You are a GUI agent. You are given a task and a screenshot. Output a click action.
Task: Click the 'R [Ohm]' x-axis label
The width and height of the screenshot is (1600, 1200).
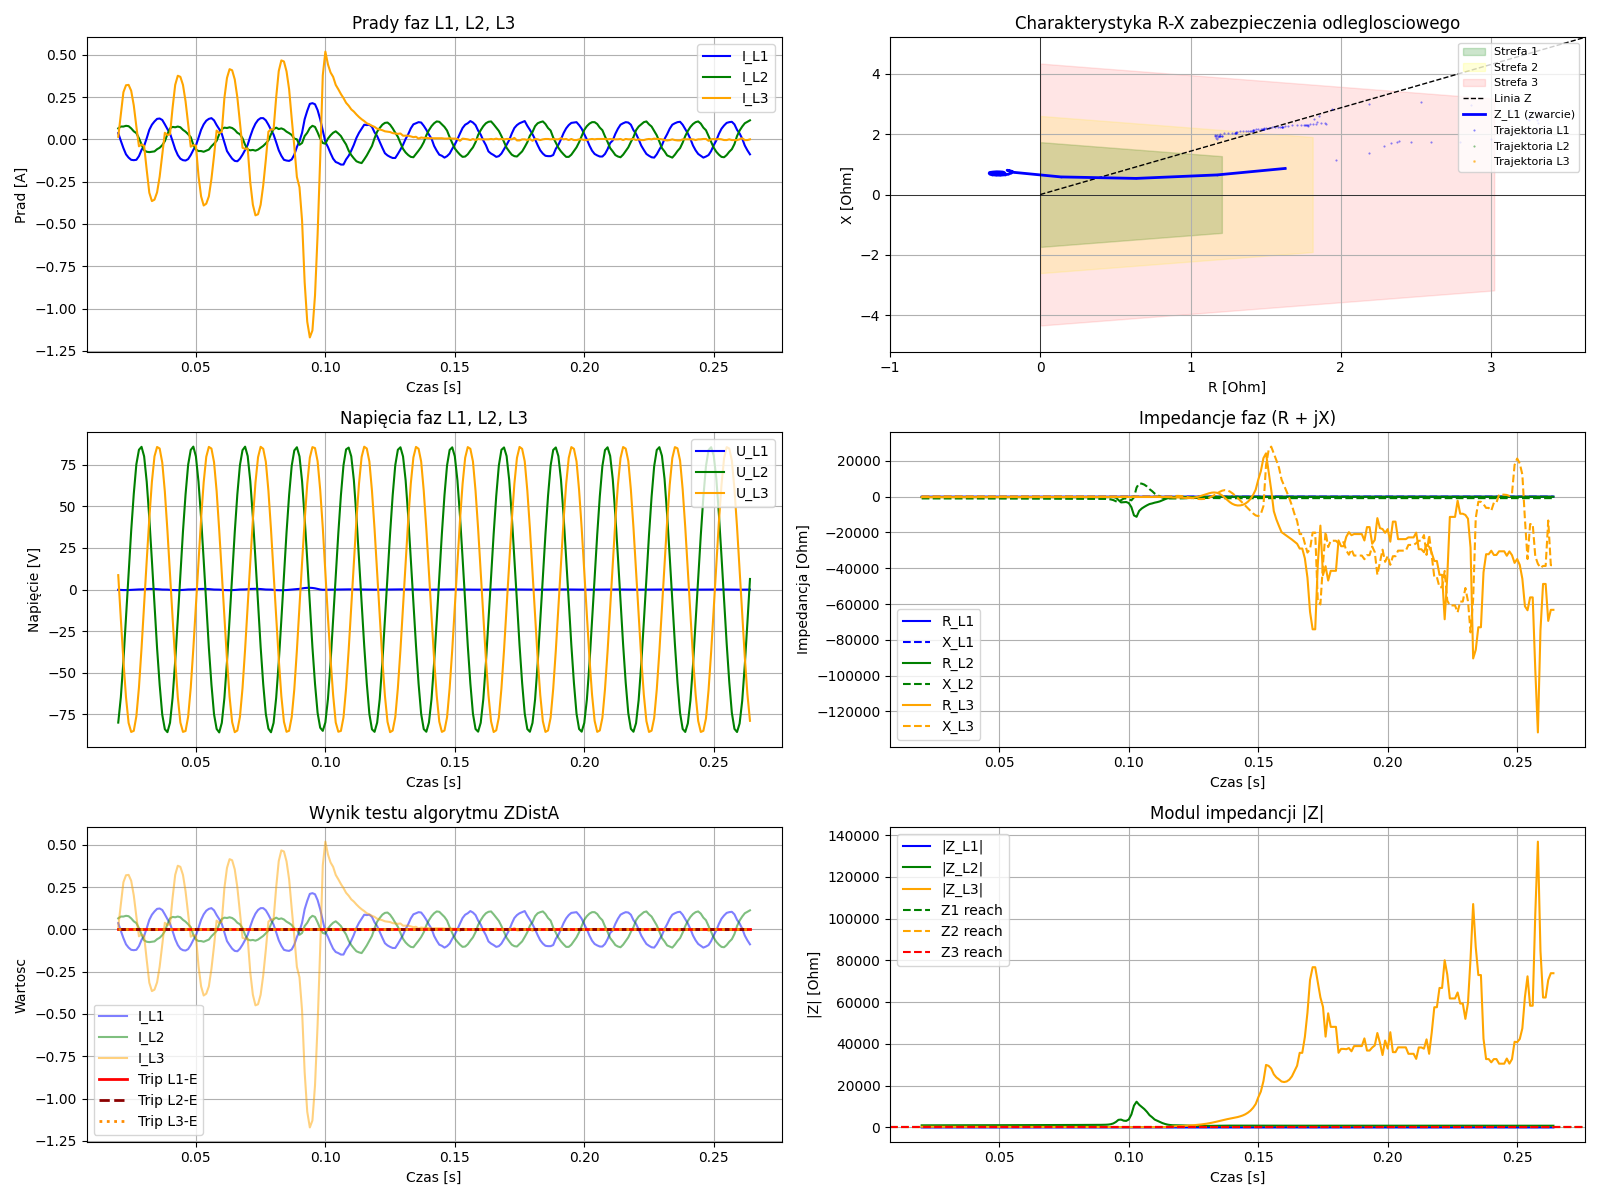click(1237, 387)
